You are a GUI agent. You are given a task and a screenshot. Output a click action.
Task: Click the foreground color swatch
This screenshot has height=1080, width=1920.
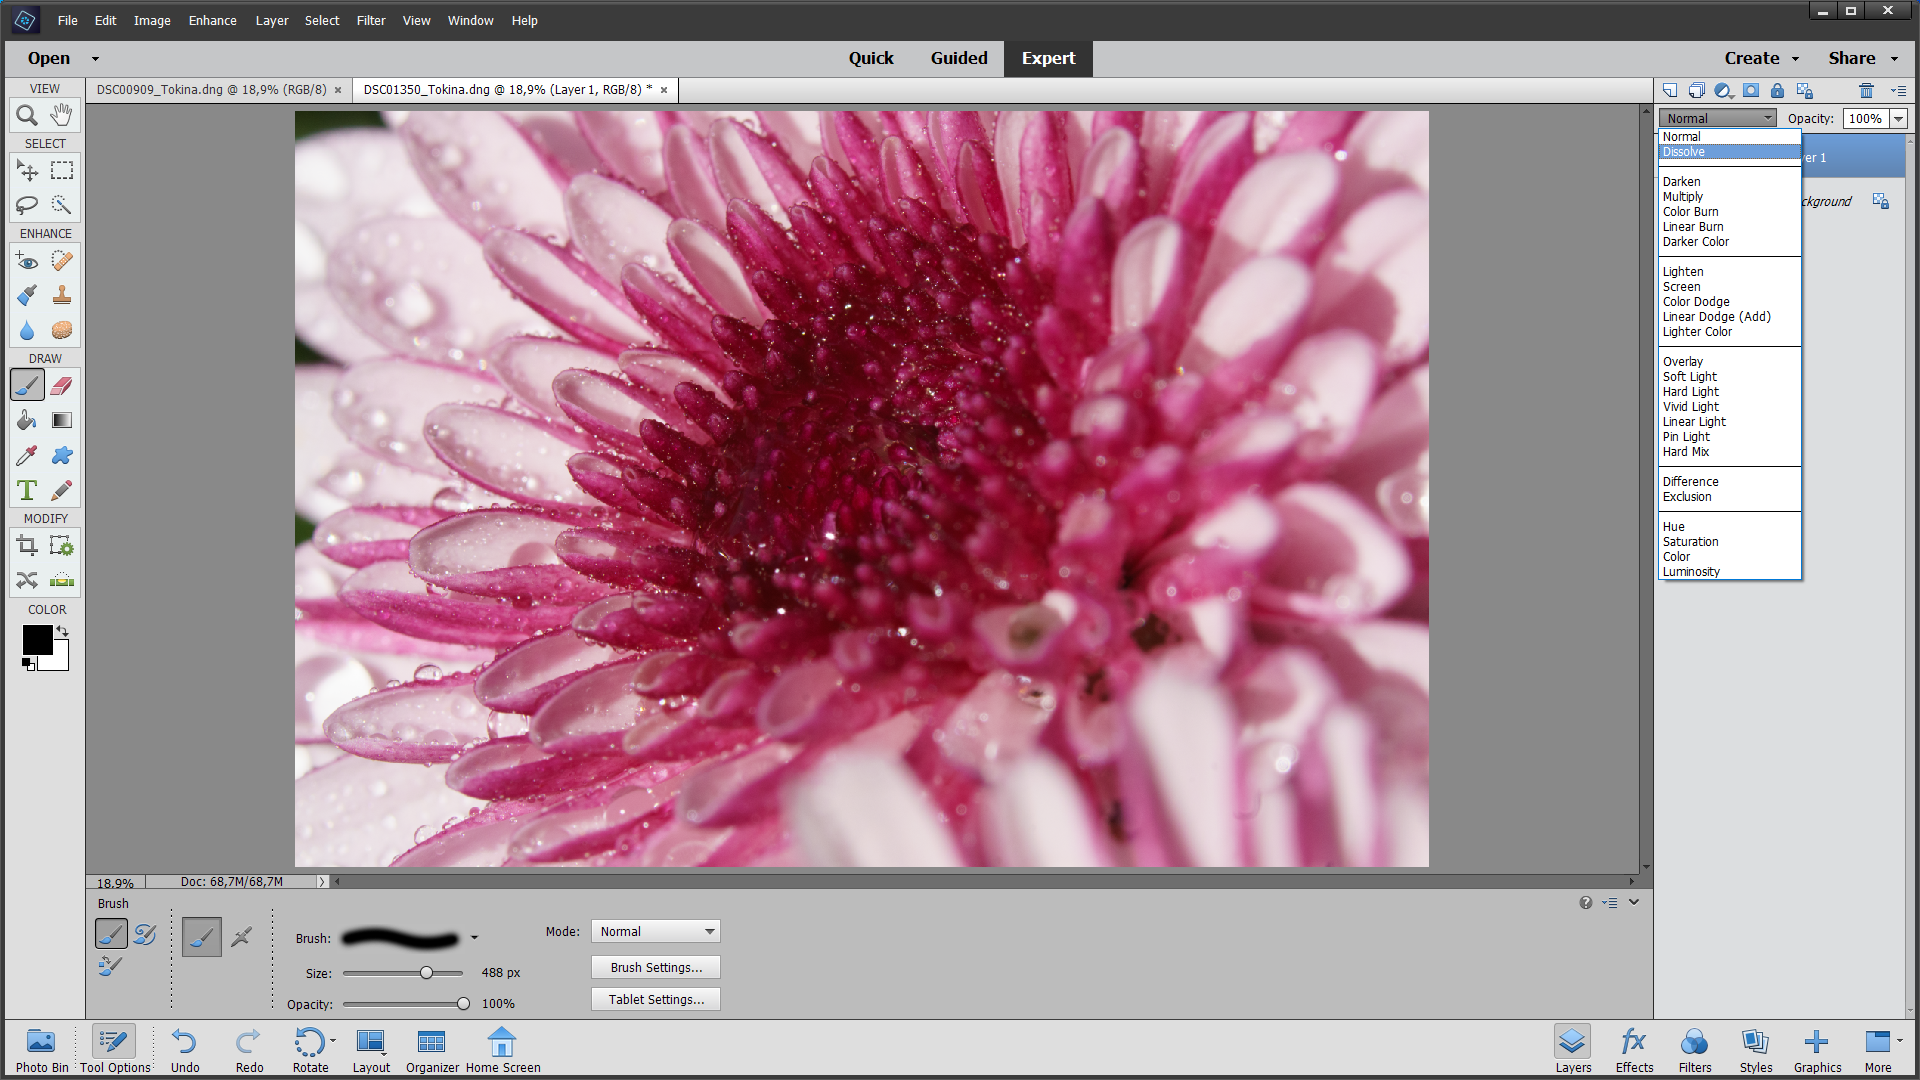click(38, 641)
